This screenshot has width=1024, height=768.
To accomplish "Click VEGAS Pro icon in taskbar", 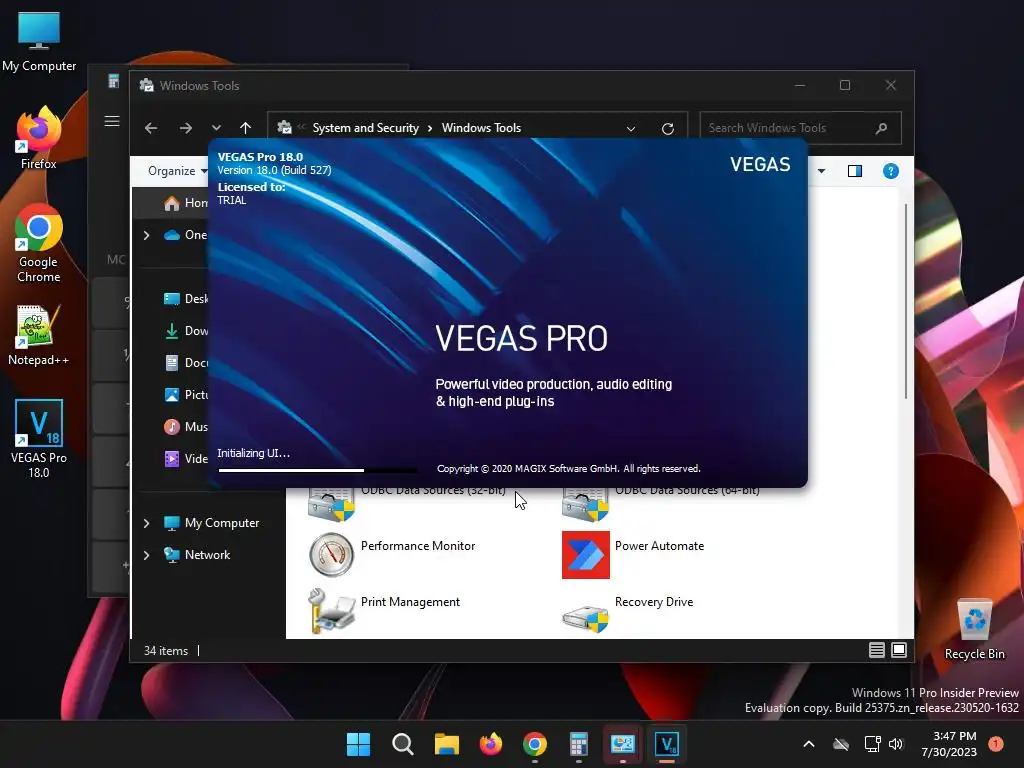I will (667, 744).
